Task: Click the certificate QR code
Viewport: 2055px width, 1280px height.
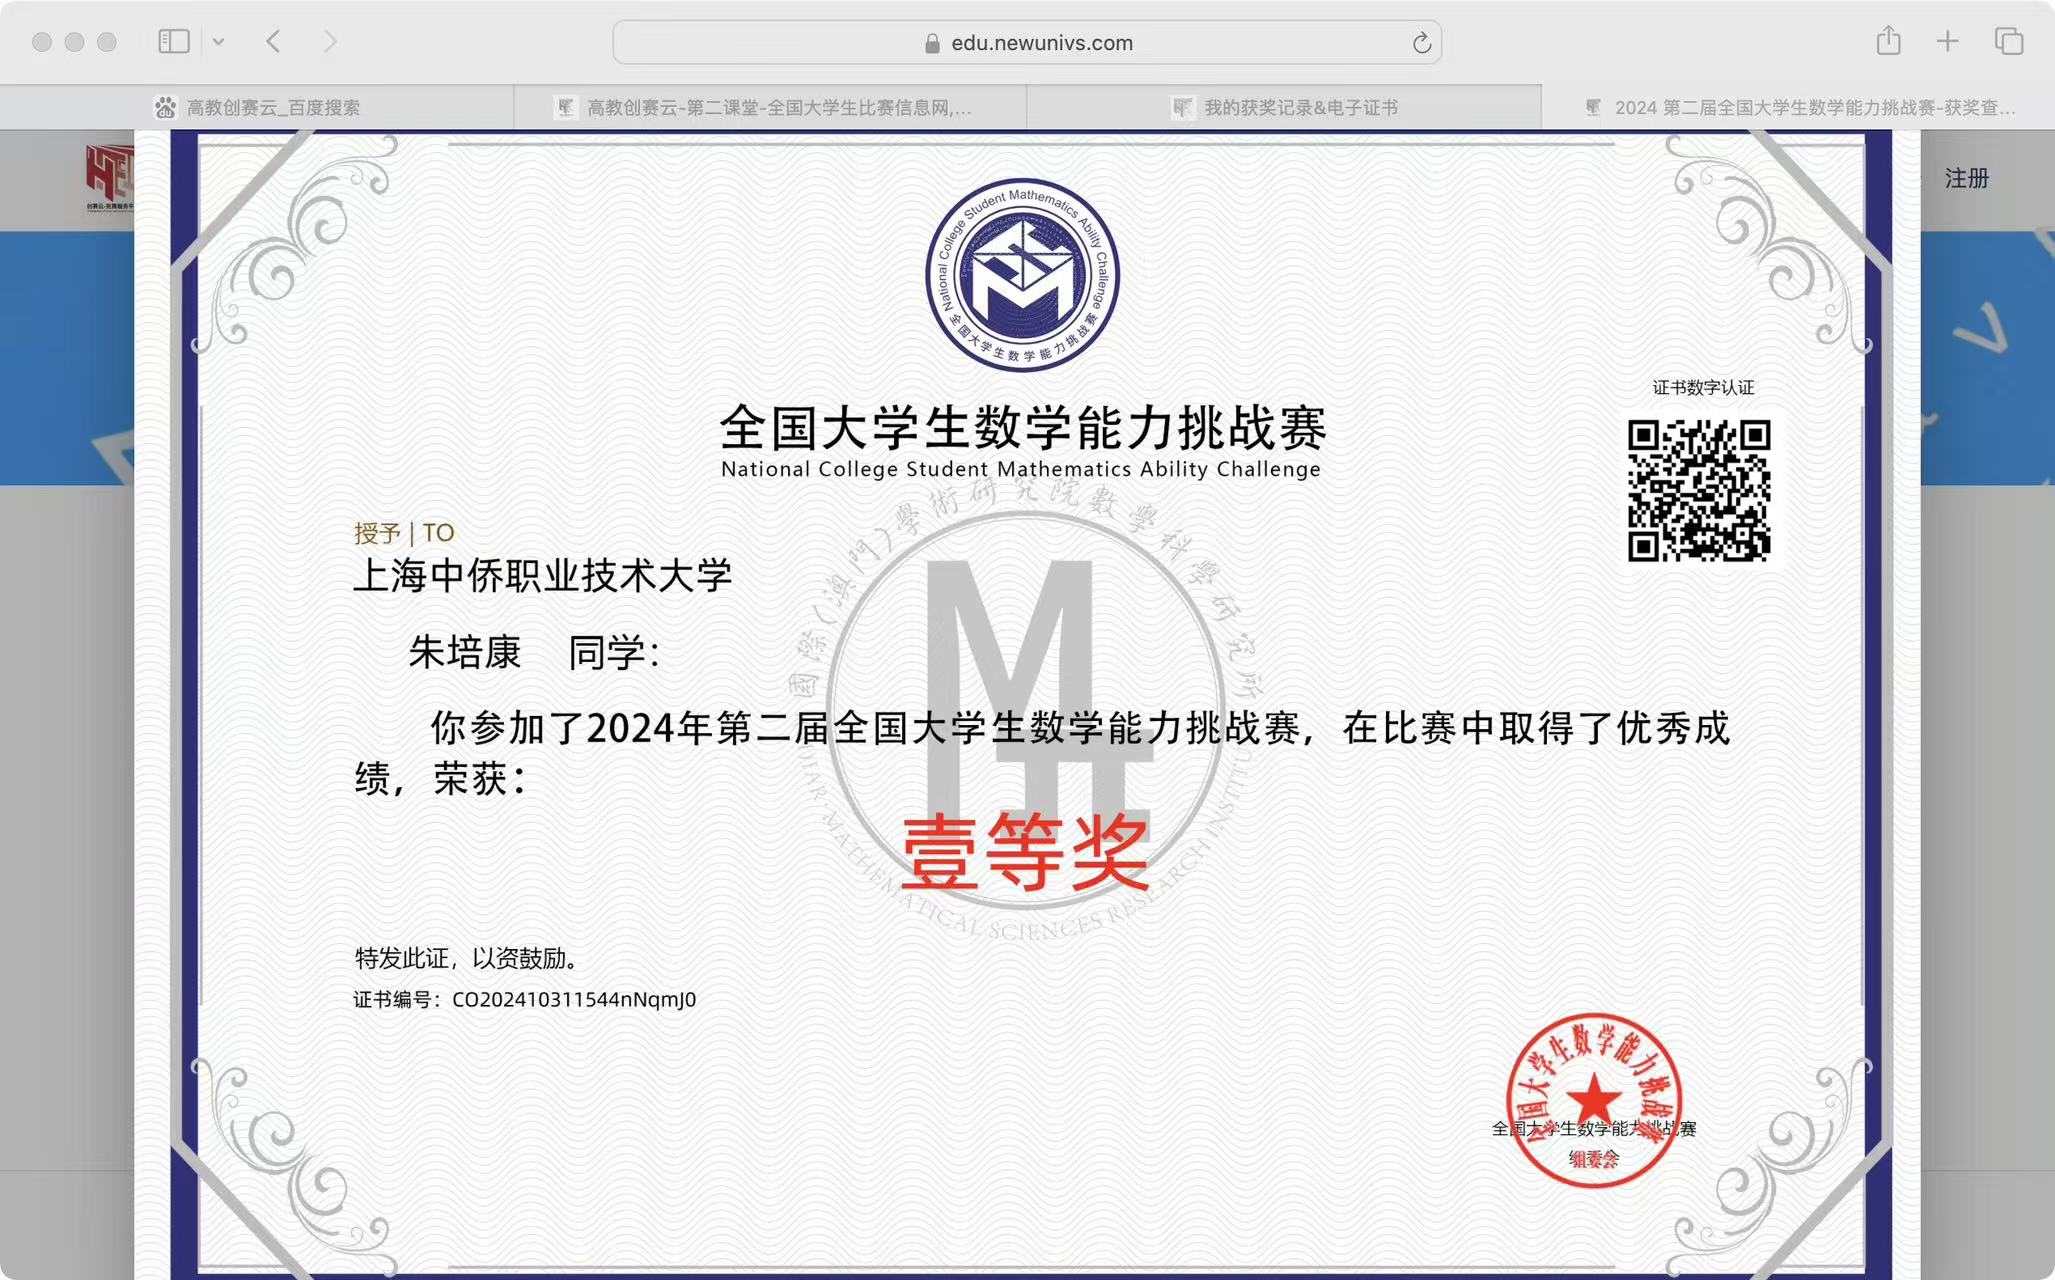Action: coord(1698,490)
